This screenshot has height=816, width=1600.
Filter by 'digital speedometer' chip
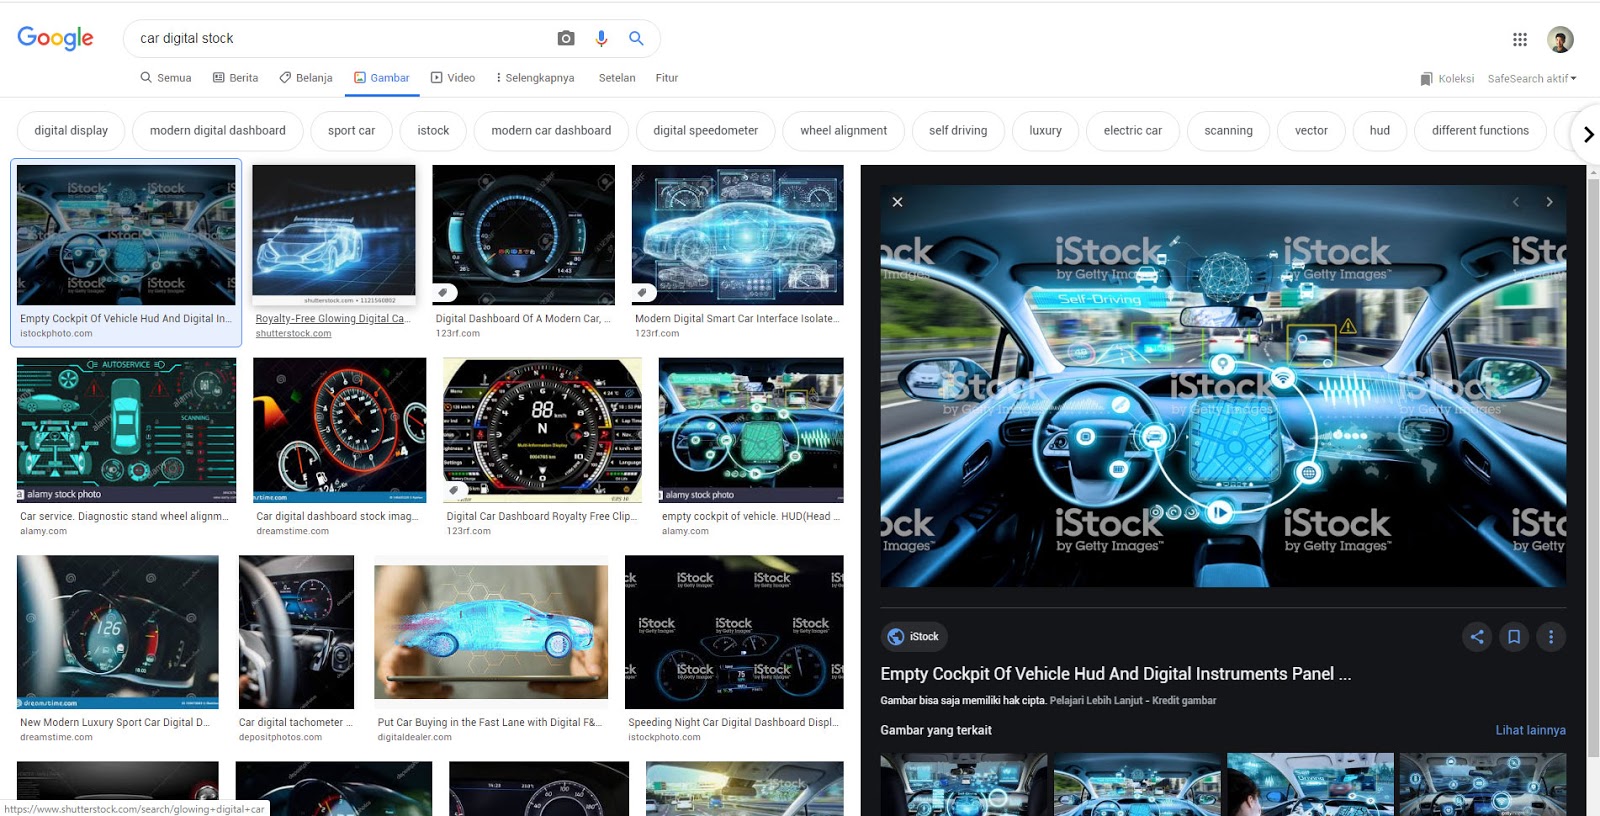point(706,131)
